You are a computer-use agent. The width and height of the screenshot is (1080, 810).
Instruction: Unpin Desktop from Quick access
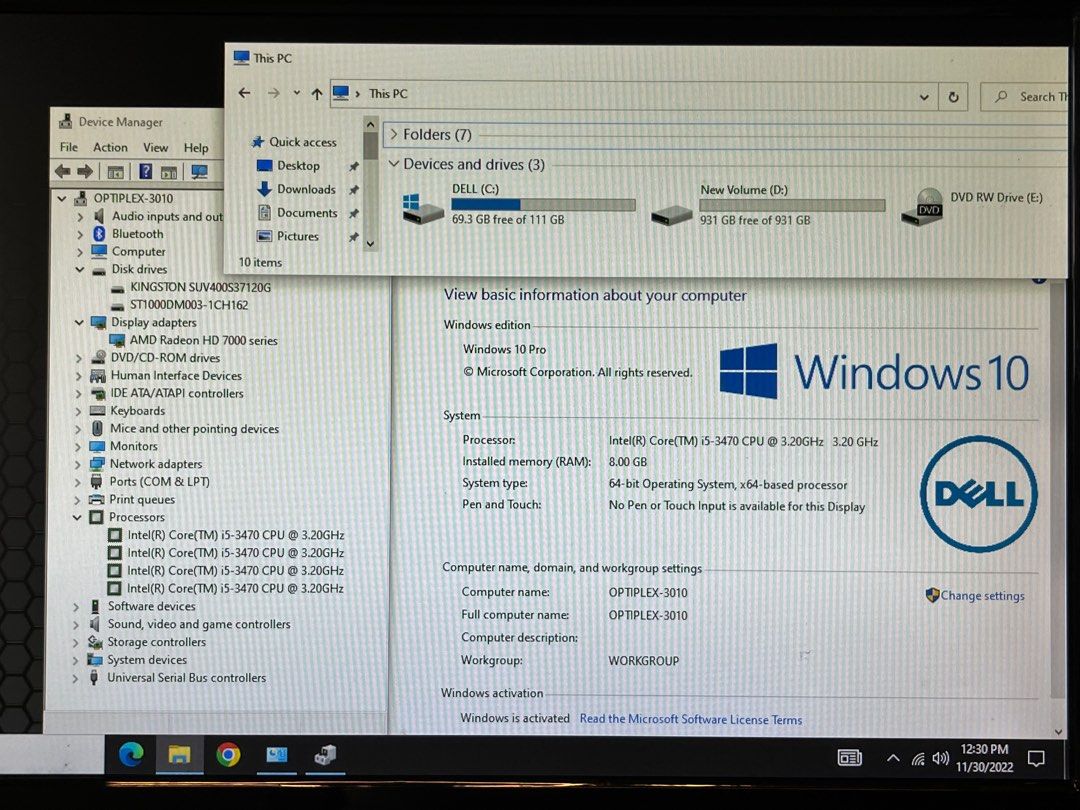tap(357, 165)
